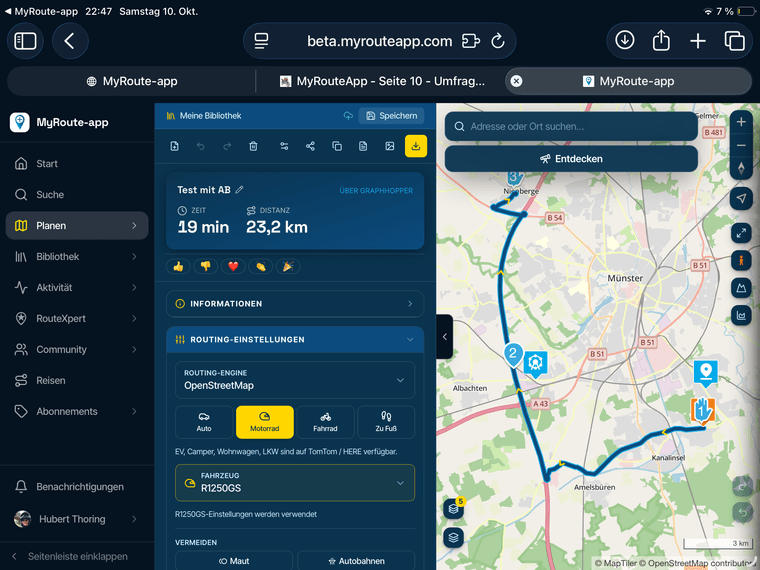This screenshot has height=570, width=760.
Task: Share the route via share icon
Action: click(x=310, y=146)
